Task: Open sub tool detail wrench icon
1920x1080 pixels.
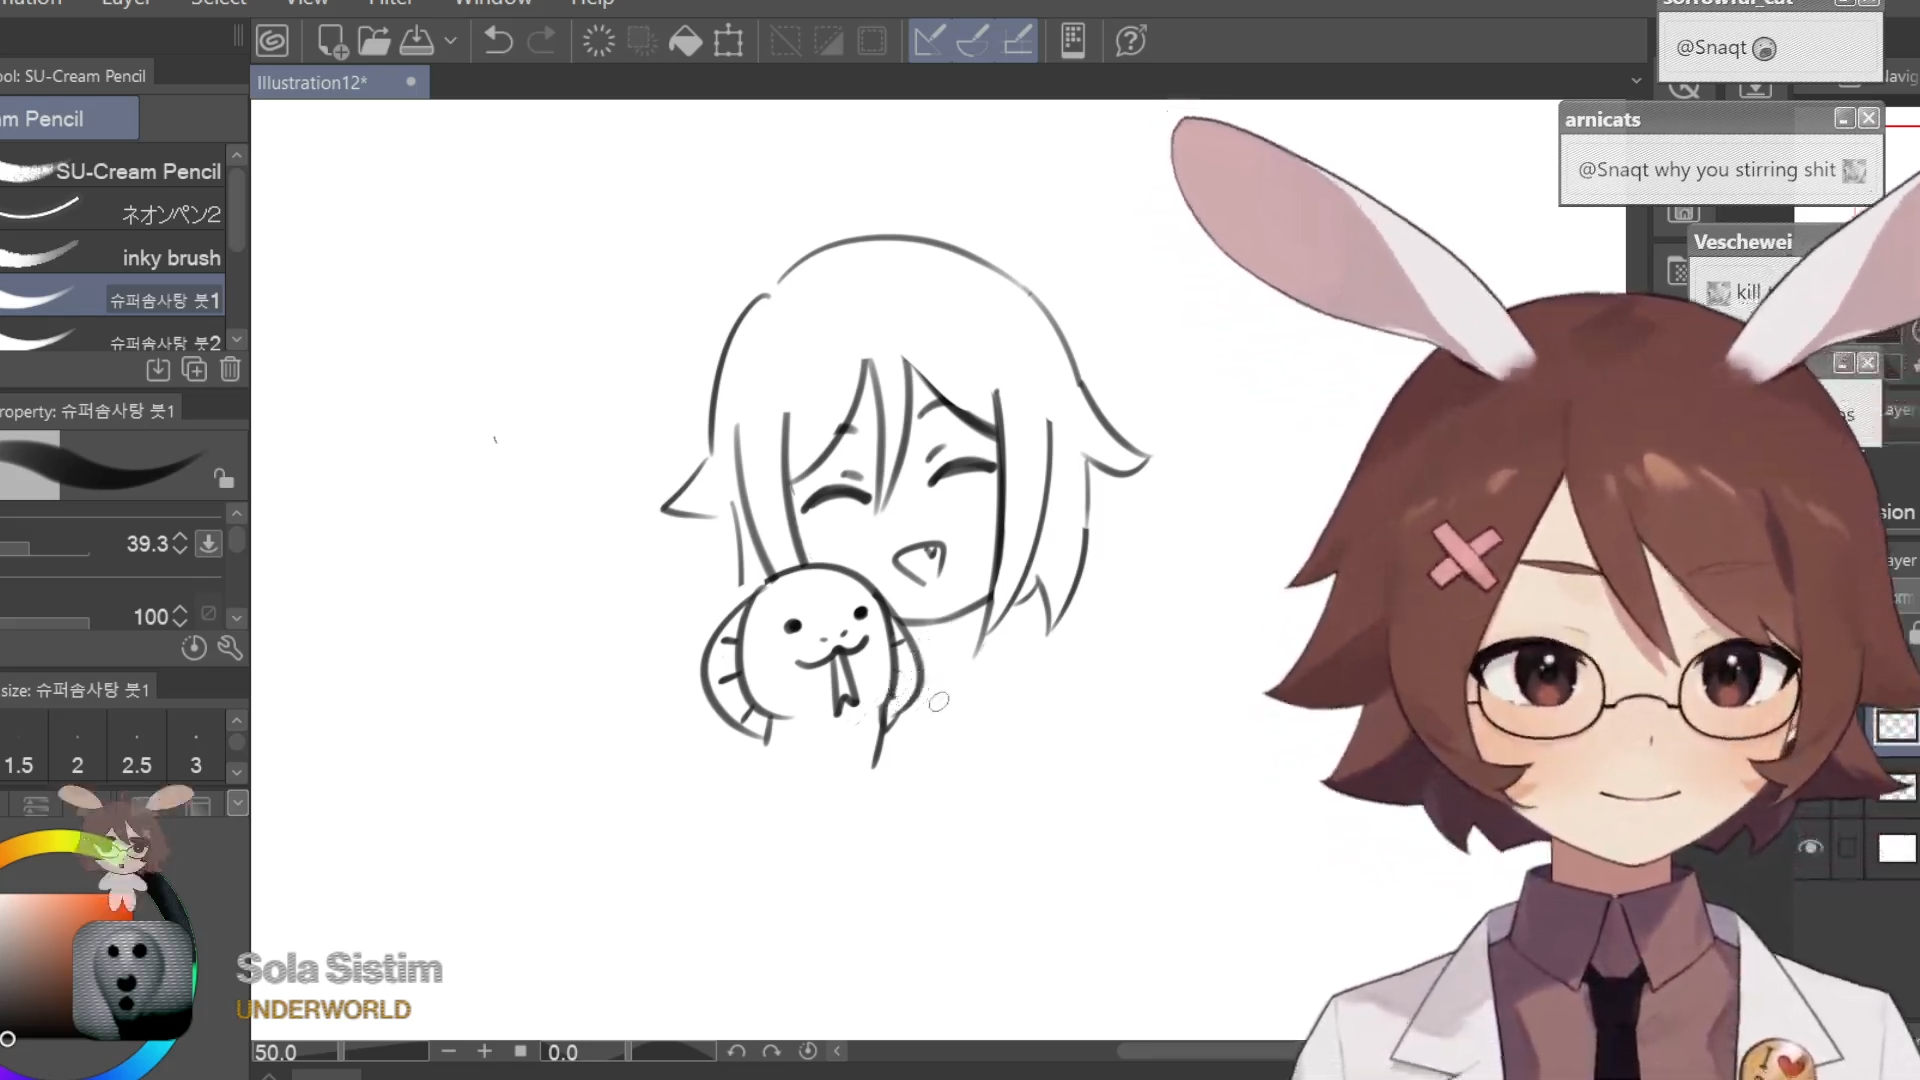Action: point(230,648)
